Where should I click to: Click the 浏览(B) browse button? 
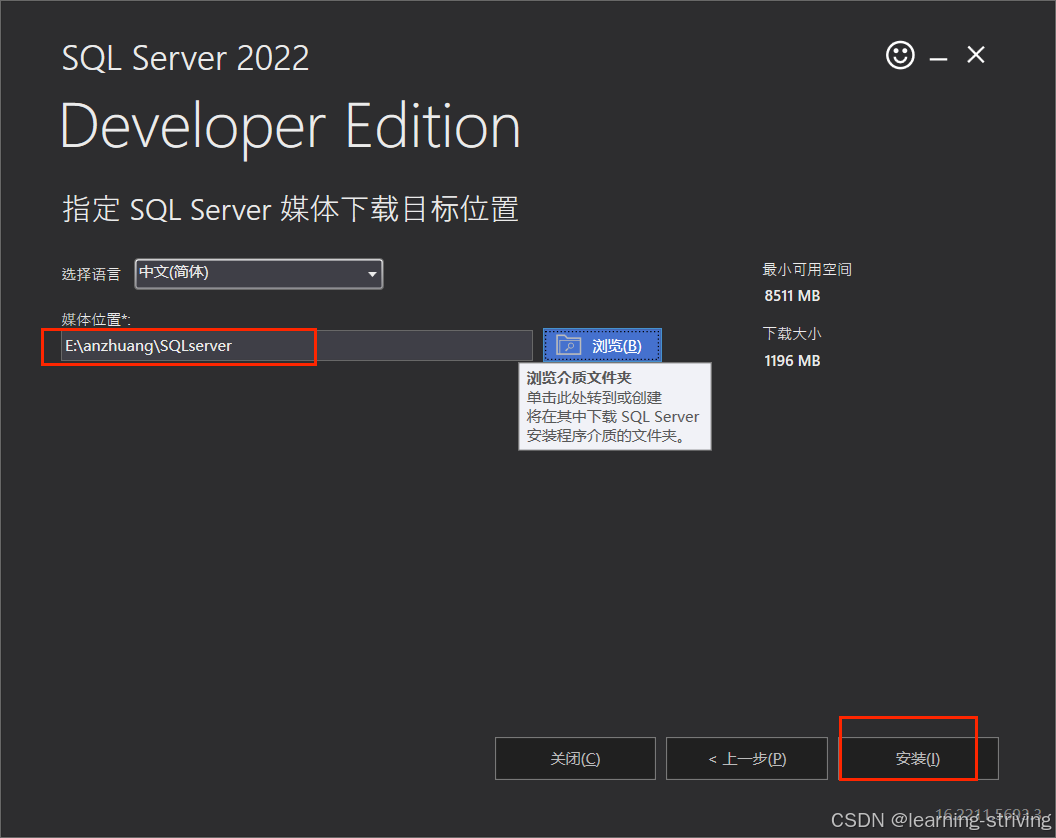602,346
